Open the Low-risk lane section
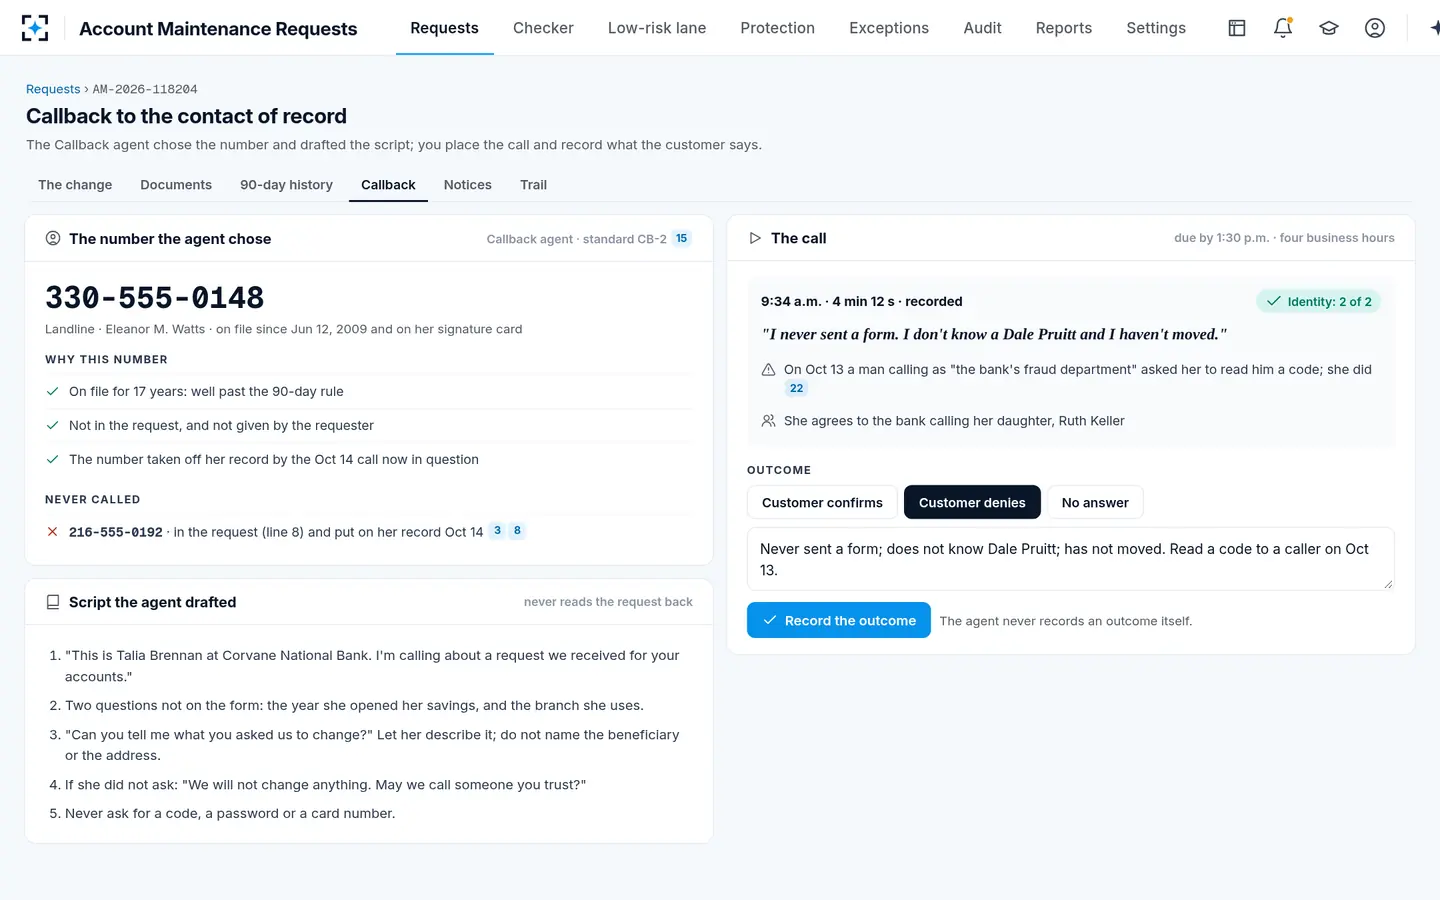 [657, 28]
